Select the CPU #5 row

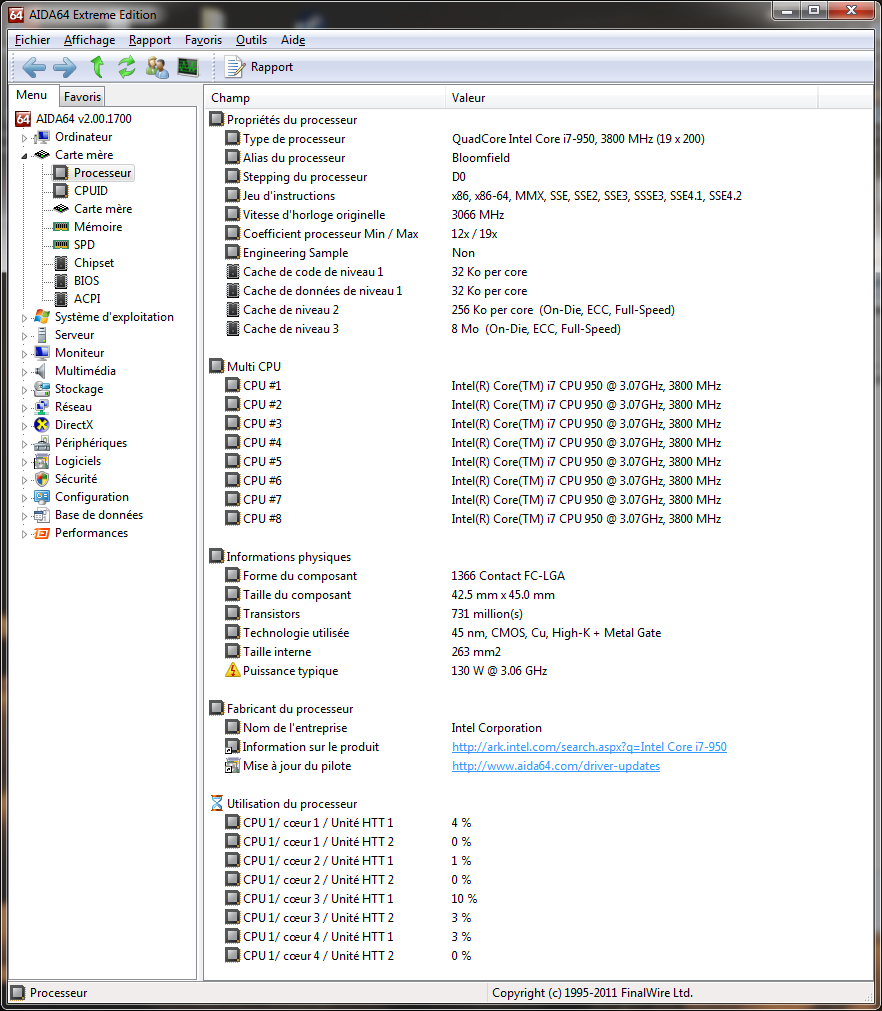pos(538,462)
